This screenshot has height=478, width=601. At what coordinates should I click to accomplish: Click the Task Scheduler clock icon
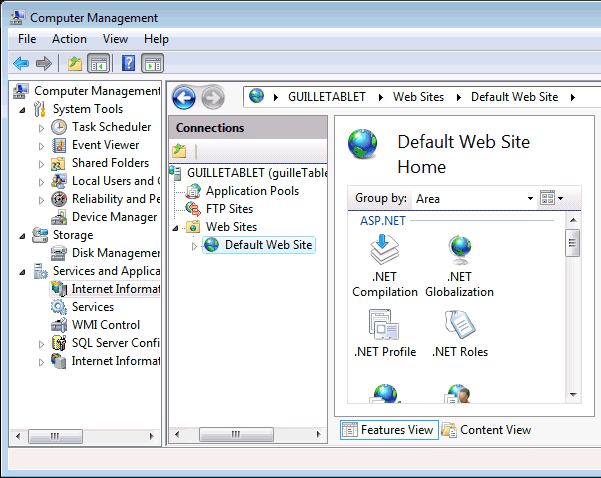pos(59,127)
